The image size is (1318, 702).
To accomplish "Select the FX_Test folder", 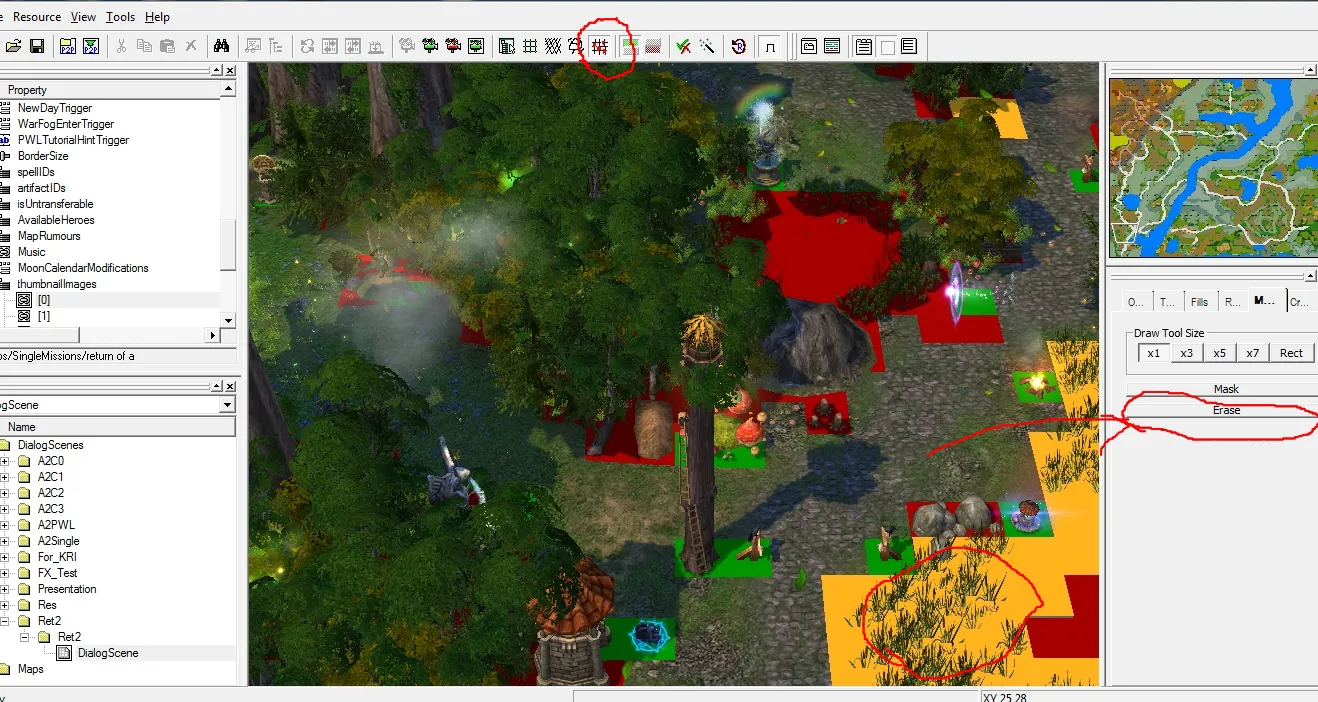I will pos(58,573).
